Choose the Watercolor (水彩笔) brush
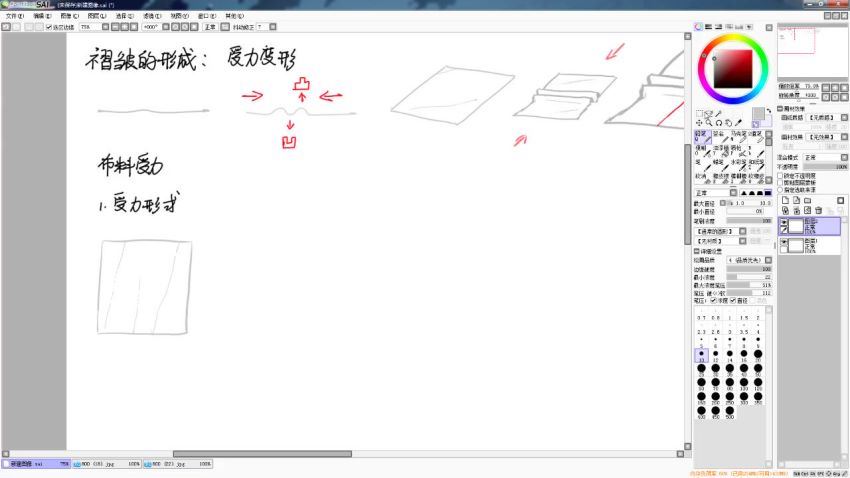 pyautogui.click(x=739, y=165)
